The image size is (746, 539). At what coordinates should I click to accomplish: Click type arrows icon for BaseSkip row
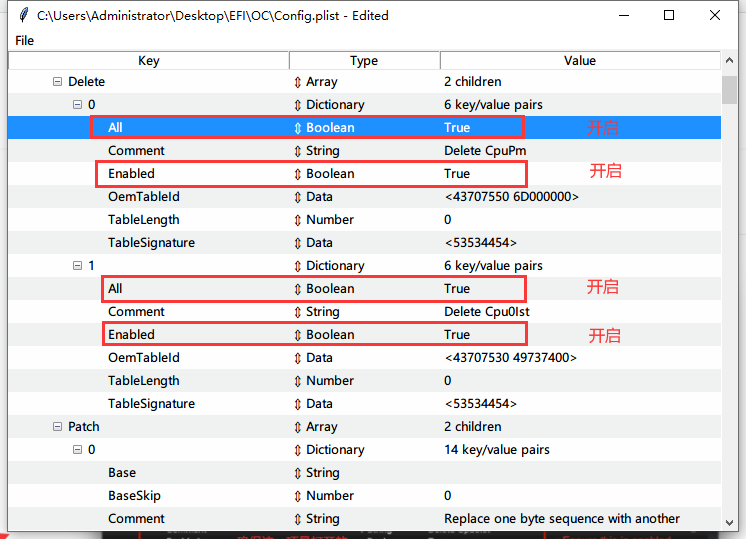coord(297,496)
